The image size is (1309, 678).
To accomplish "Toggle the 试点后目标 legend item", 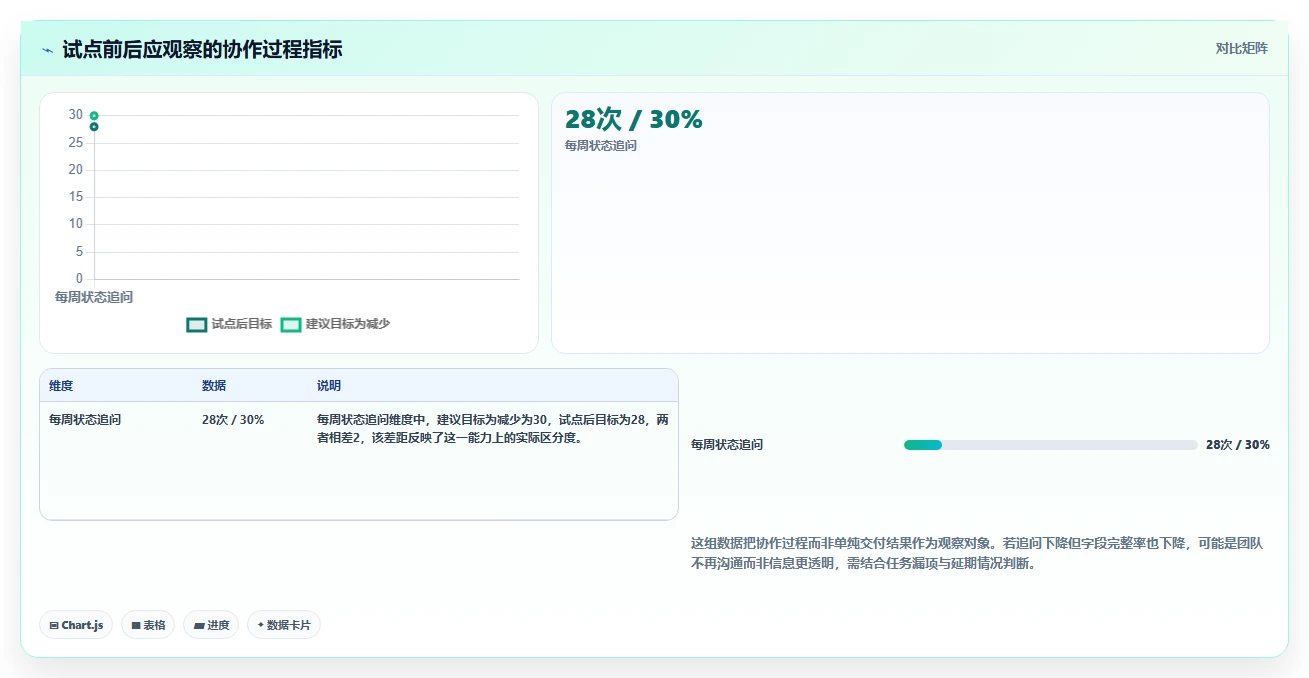I will (x=229, y=324).
